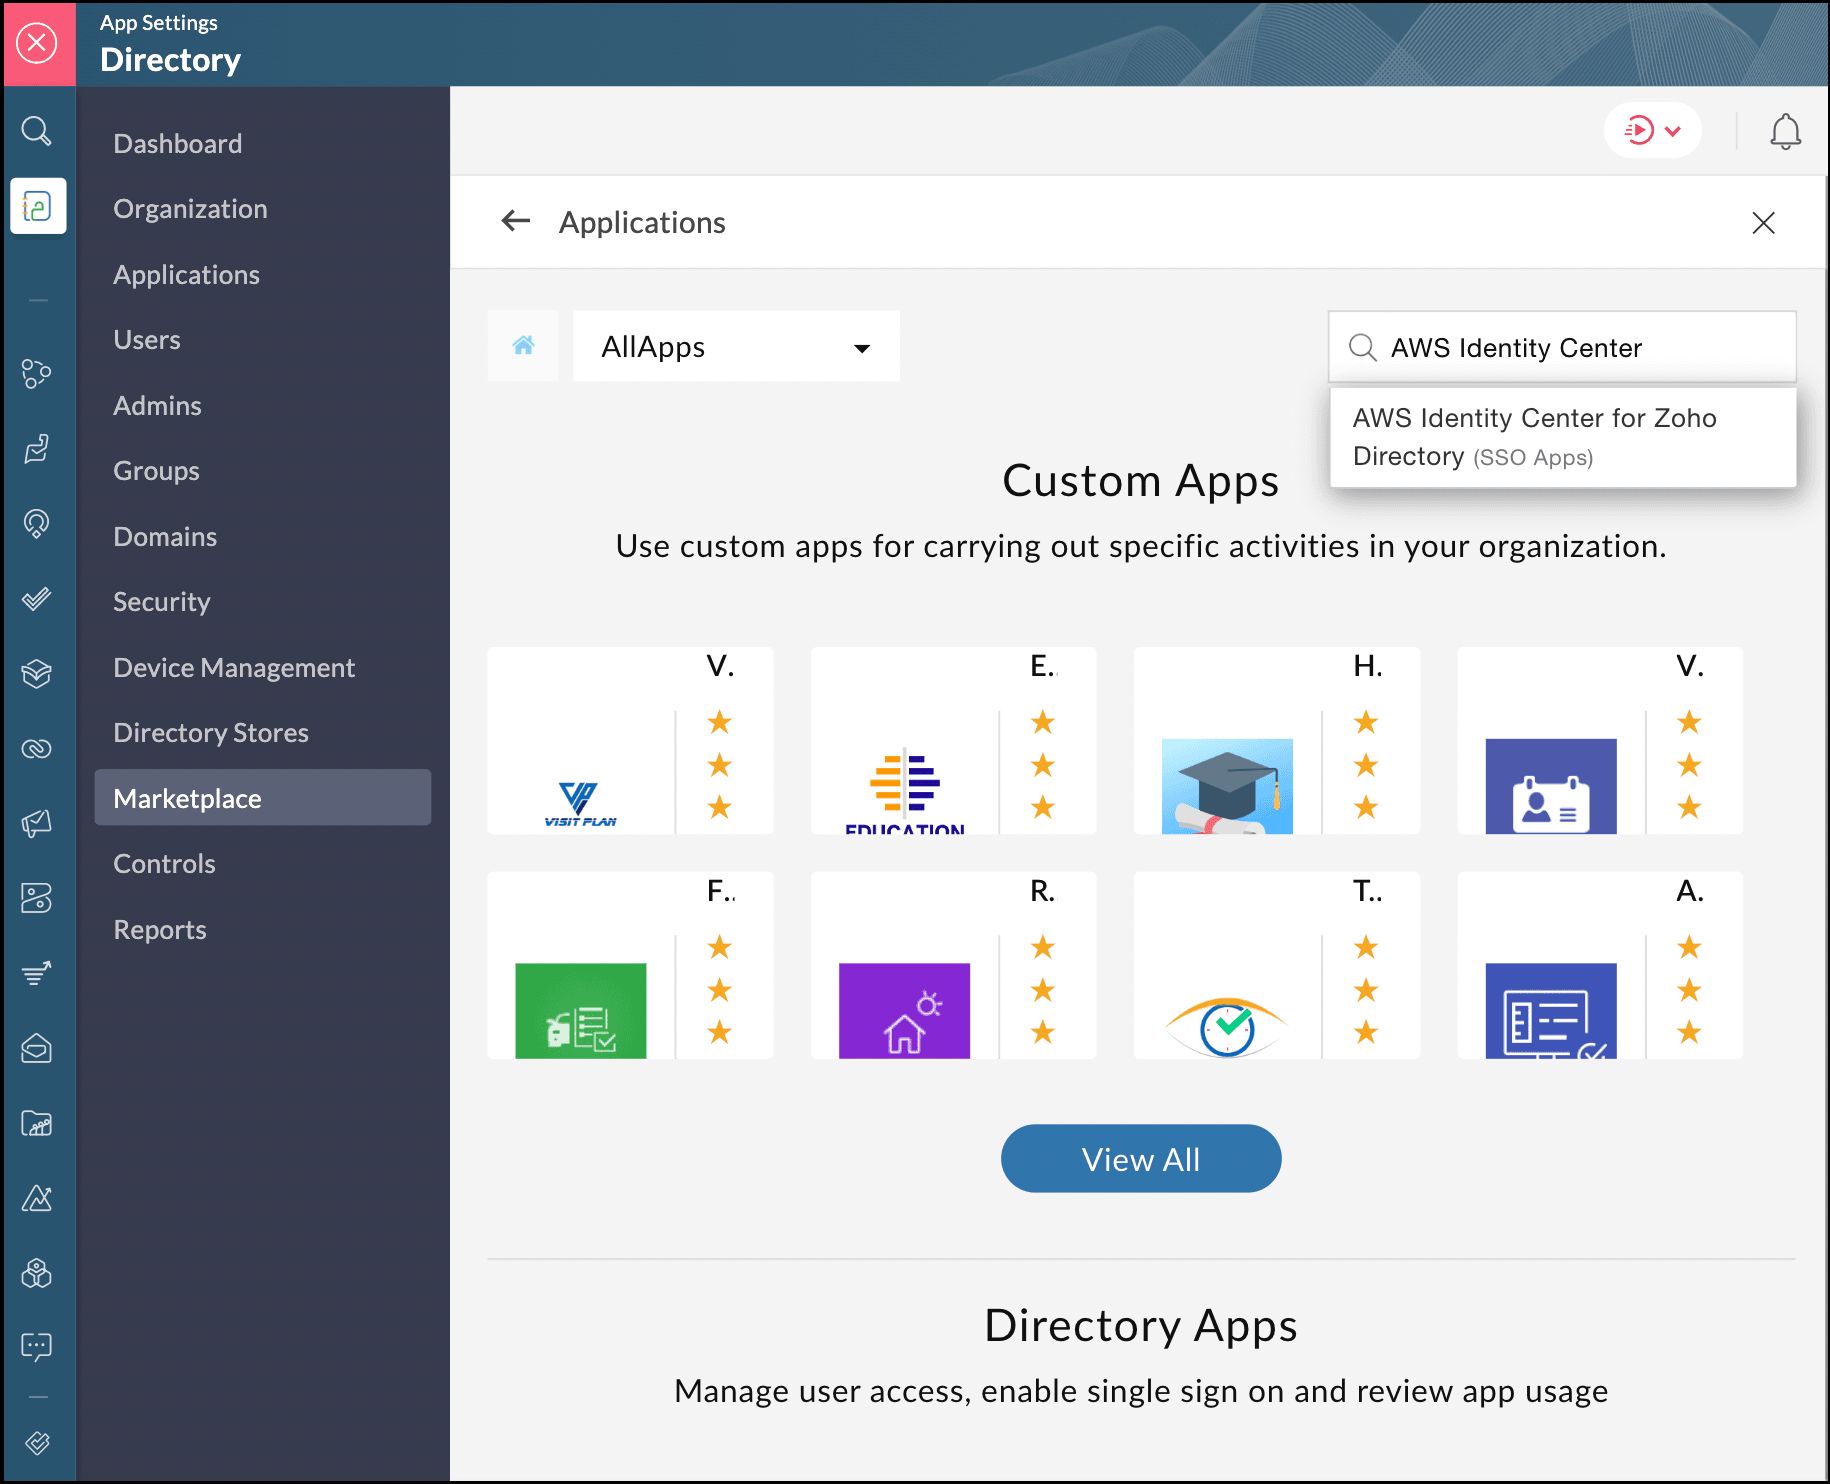
Task: Open the megaphone icon in left rail
Action: point(37,824)
